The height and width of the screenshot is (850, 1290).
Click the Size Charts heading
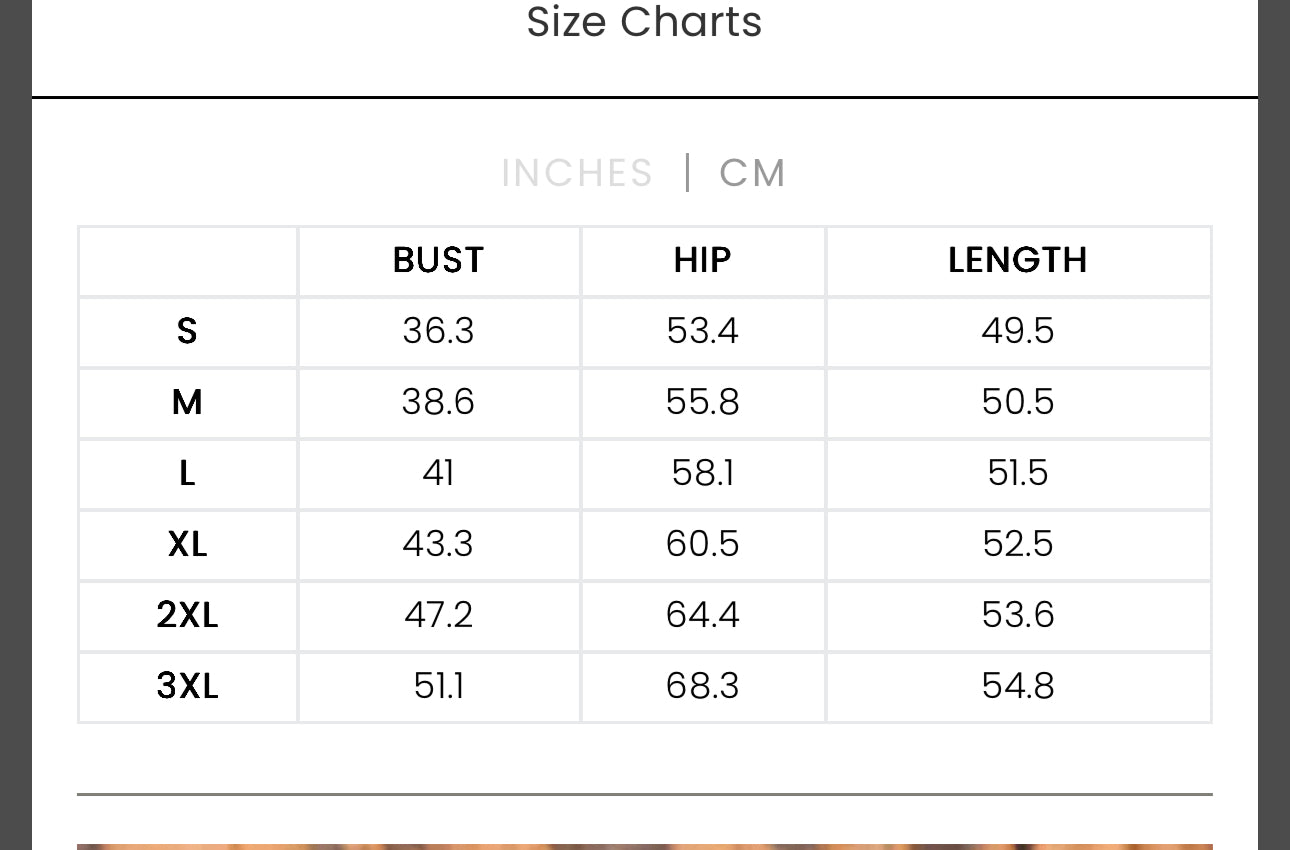point(644,23)
